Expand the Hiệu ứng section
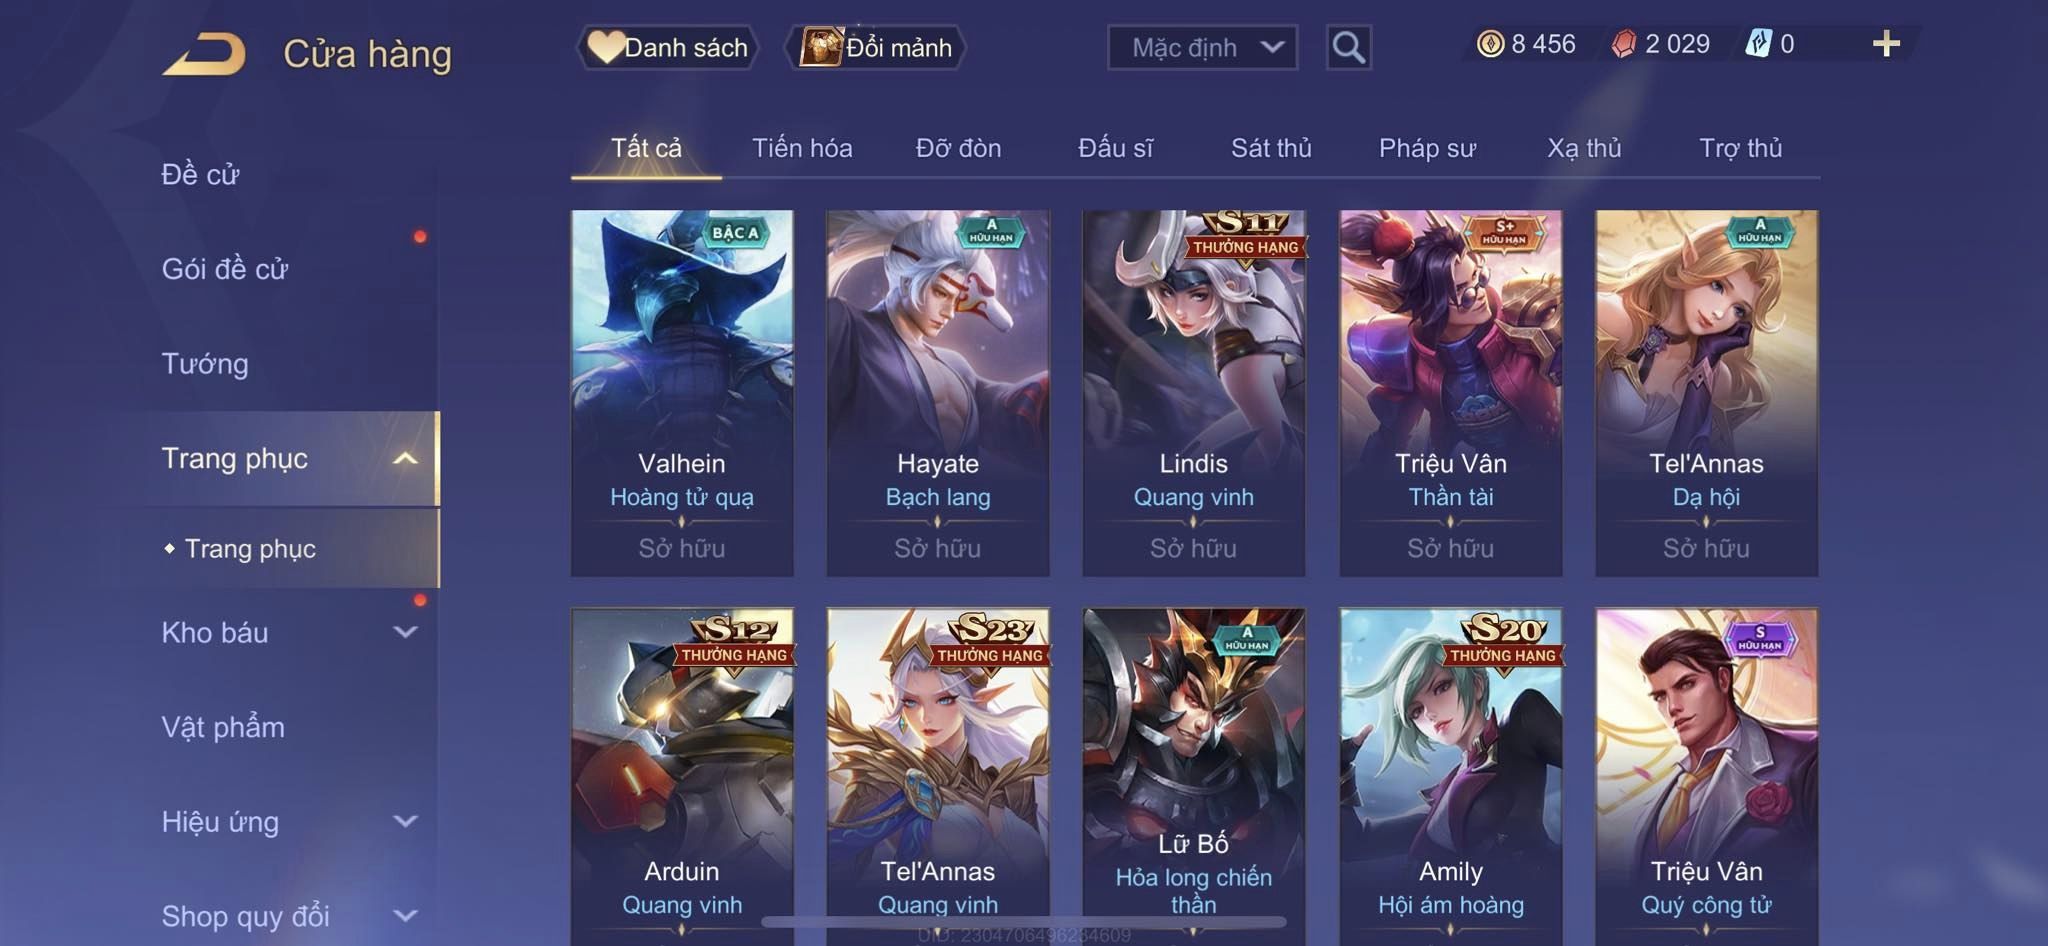Viewport: 2048px width, 946px height. point(405,821)
